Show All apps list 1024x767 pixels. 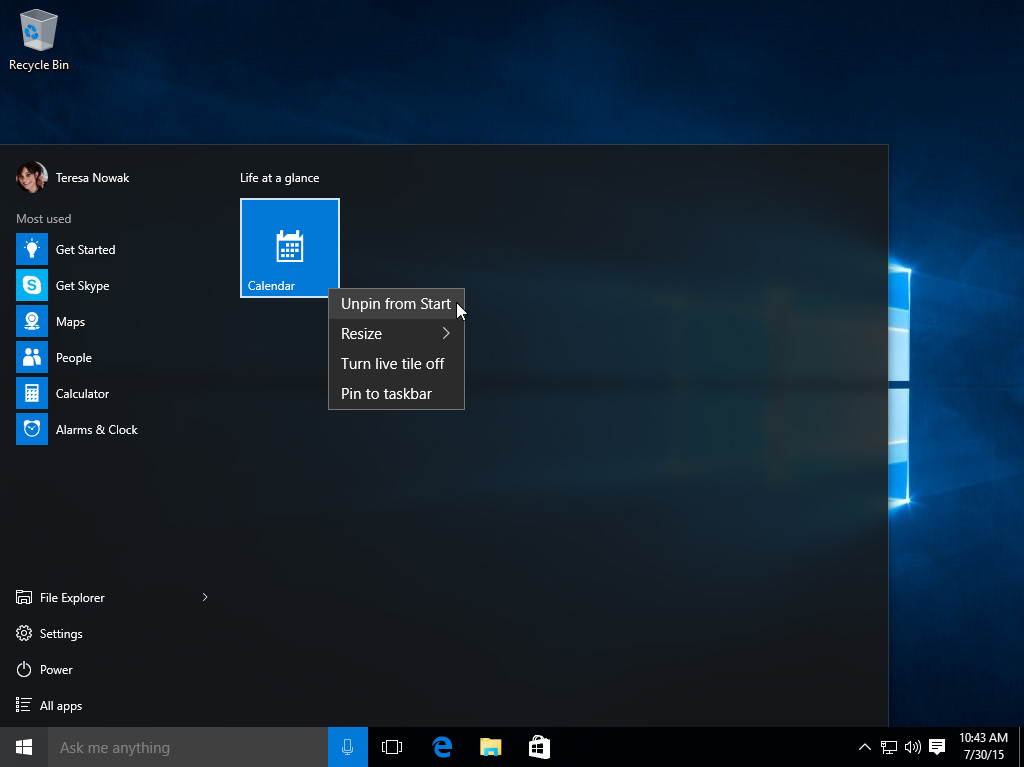[x=49, y=706]
